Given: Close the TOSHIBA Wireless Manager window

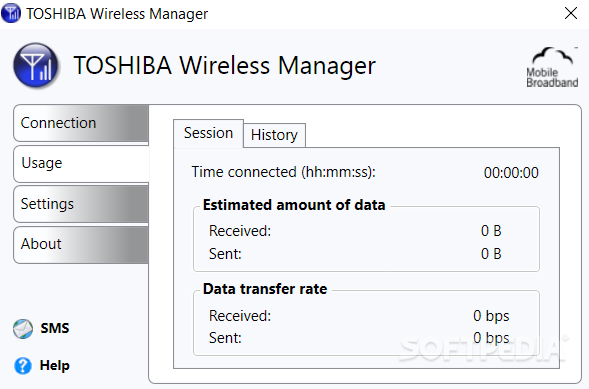Looking at the screenshot, I should [571, 13].
